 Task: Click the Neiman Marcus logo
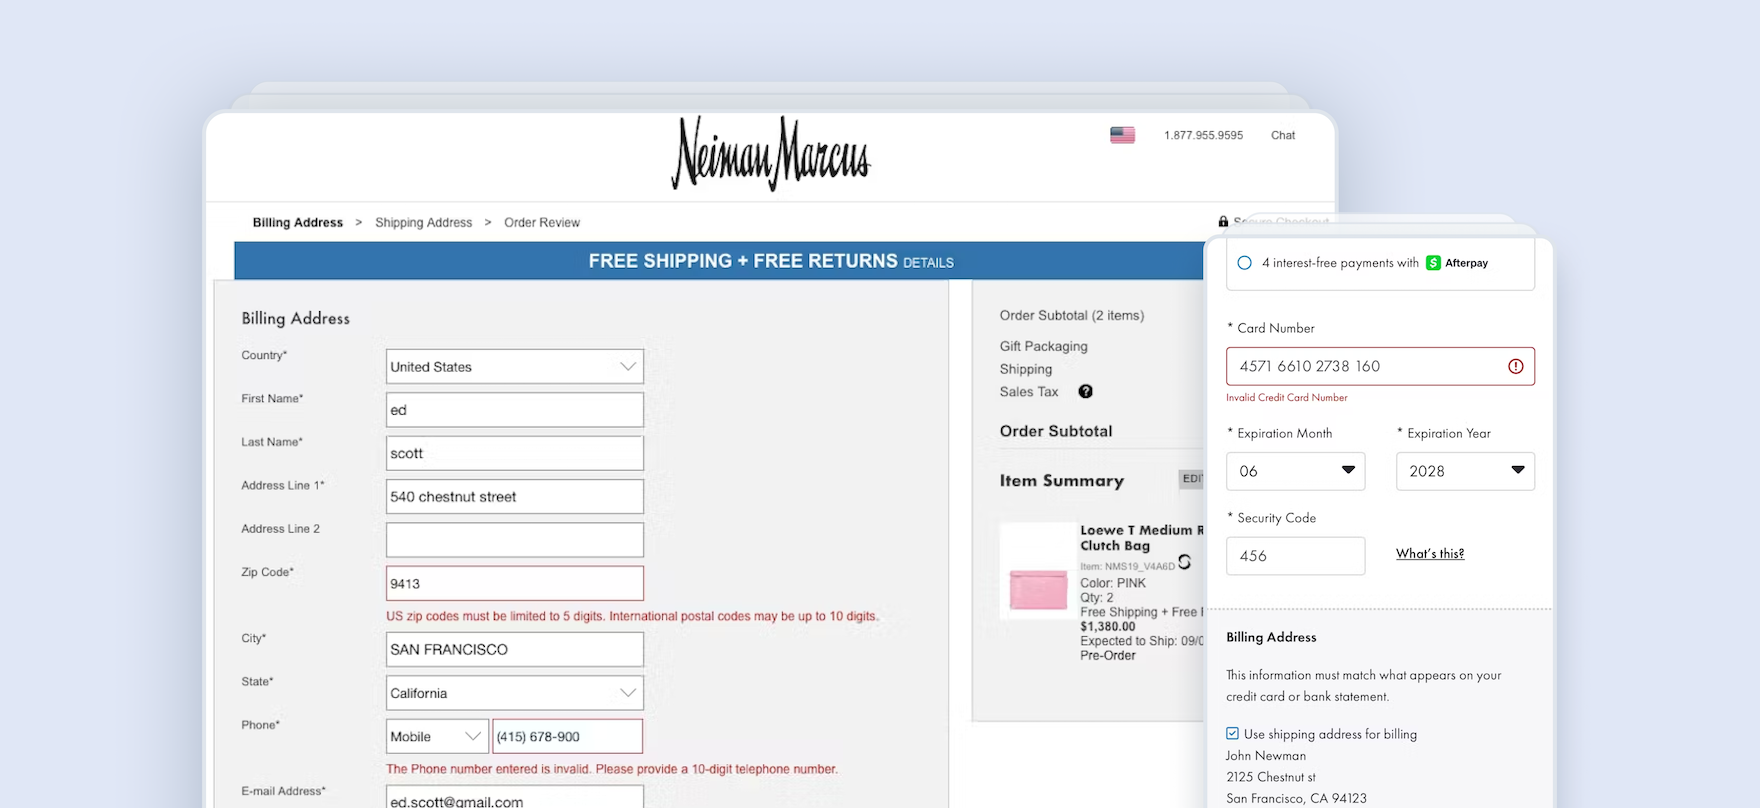click(770, 154)
